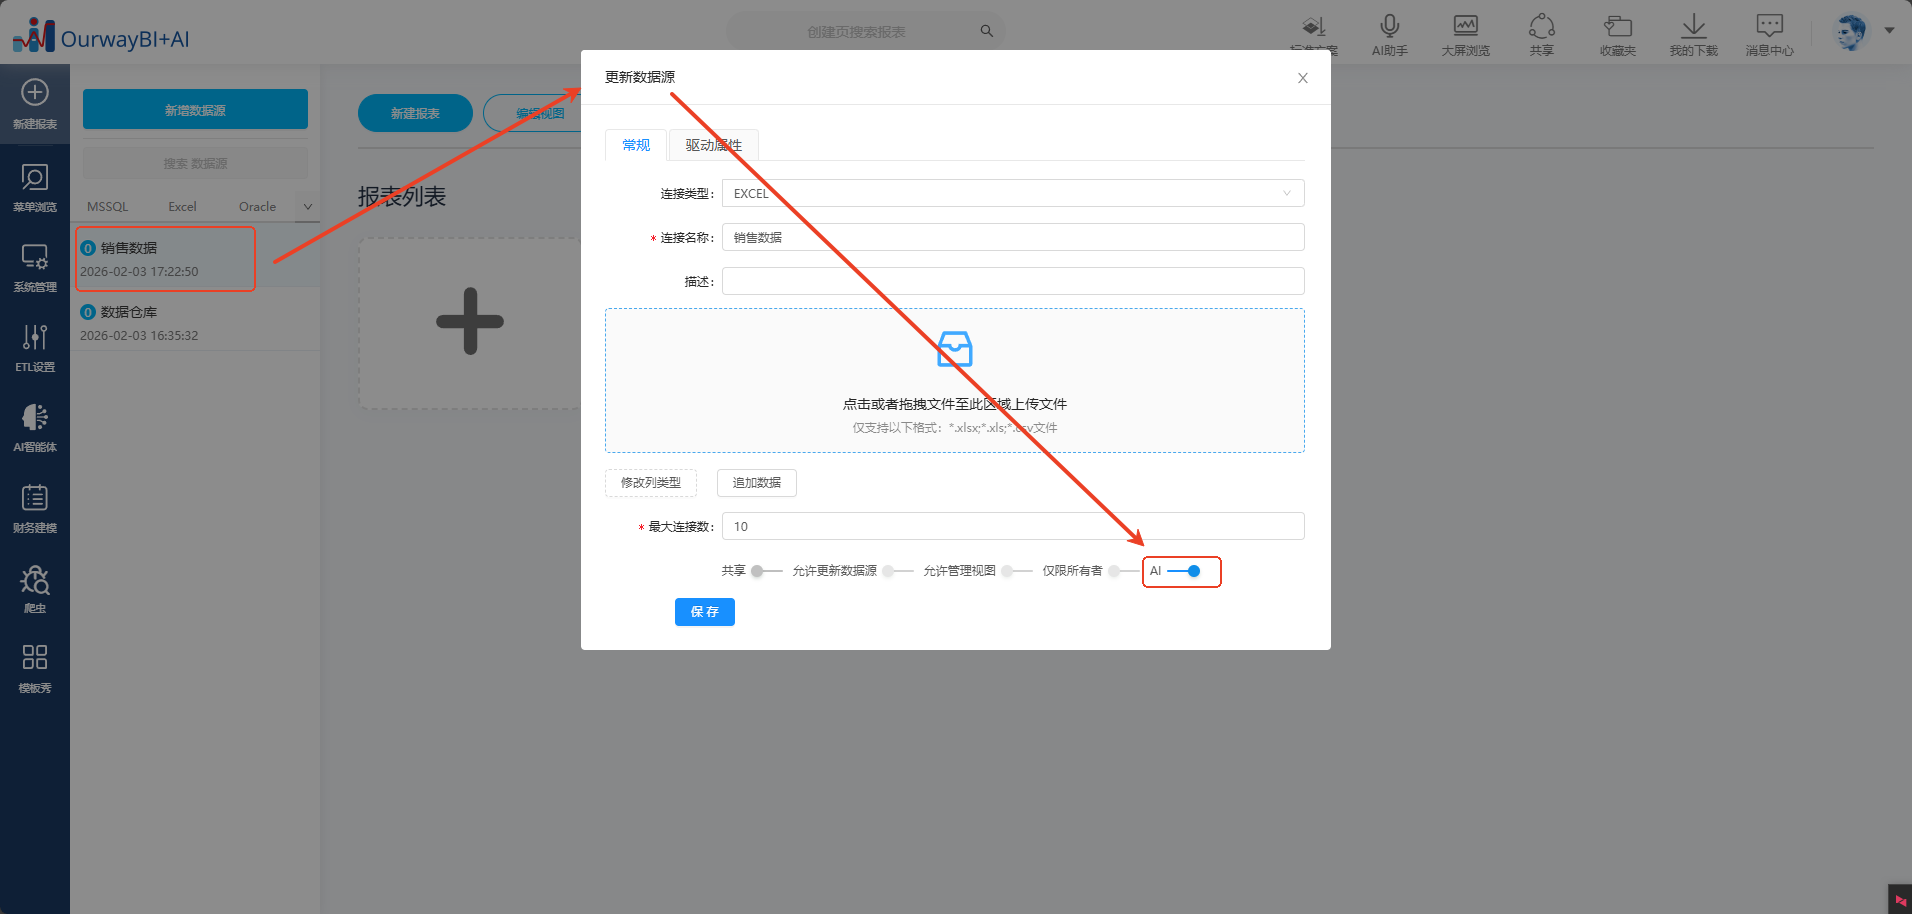Turn off the AI switch
Screen dimensions: 1912x914
click(1184, 571)
